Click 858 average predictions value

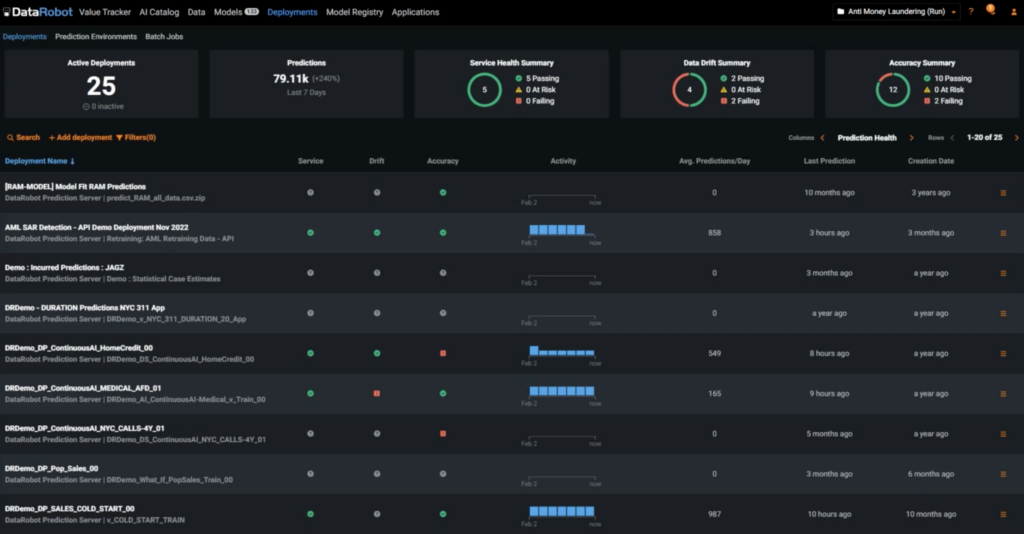click(x=714, y=233)
